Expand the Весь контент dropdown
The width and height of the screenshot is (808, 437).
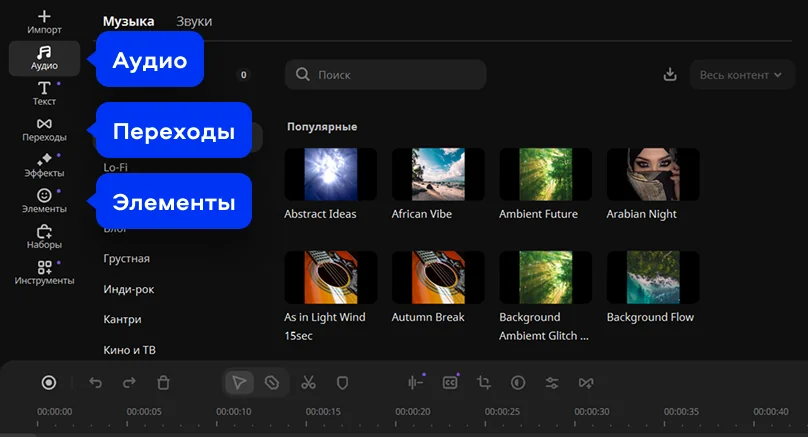click(x=742, y=75)
